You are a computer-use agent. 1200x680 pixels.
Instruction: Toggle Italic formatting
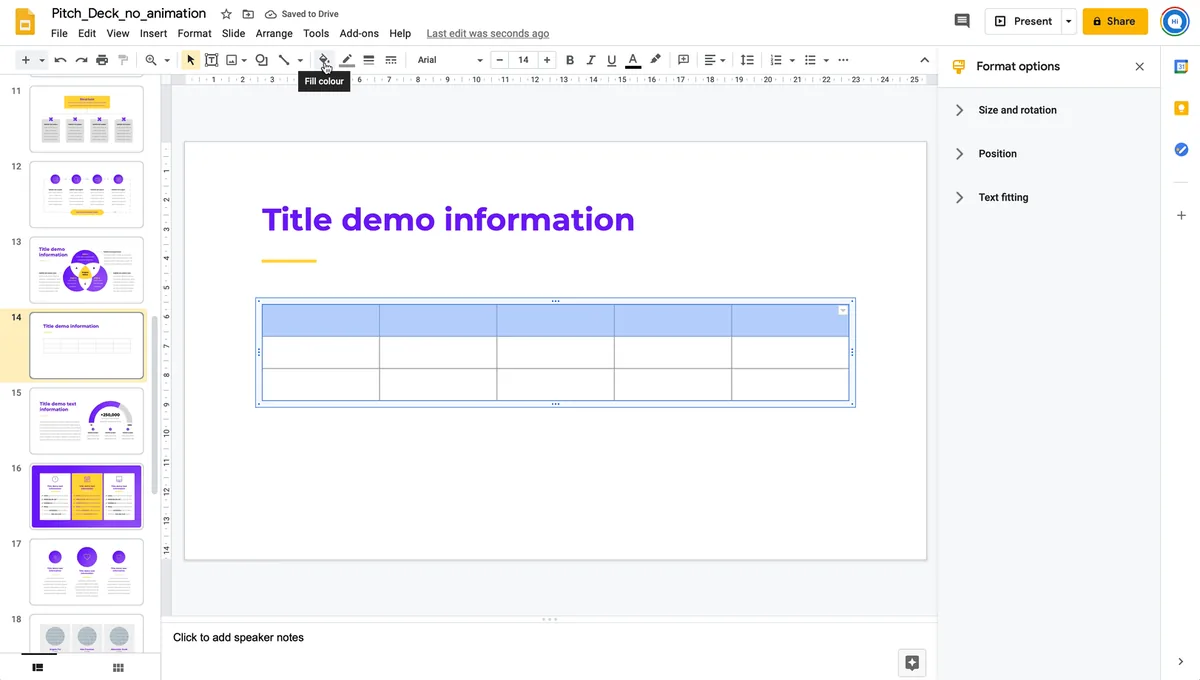click(591, 60)
